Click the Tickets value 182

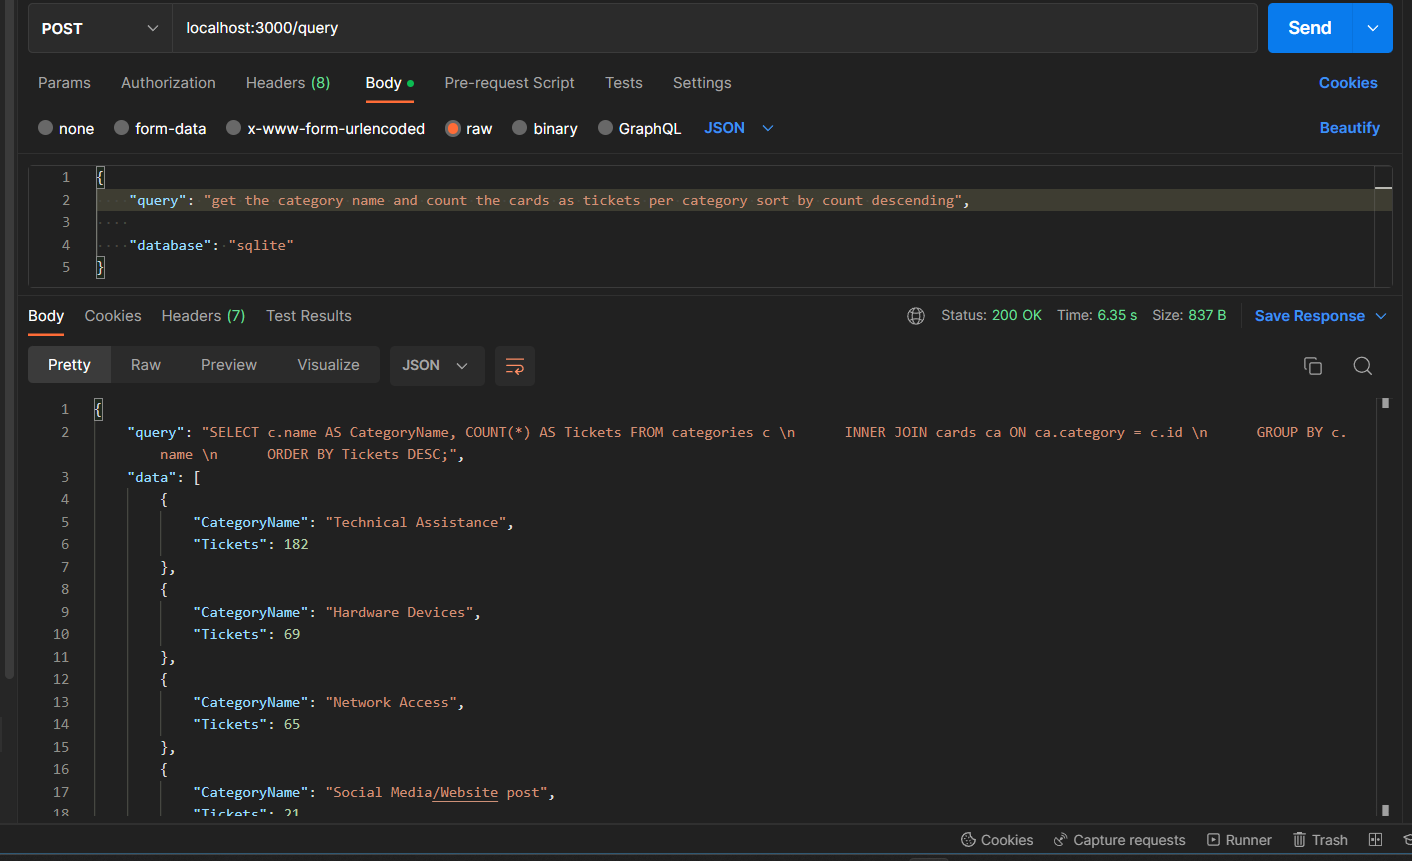[x=296, y=544]
